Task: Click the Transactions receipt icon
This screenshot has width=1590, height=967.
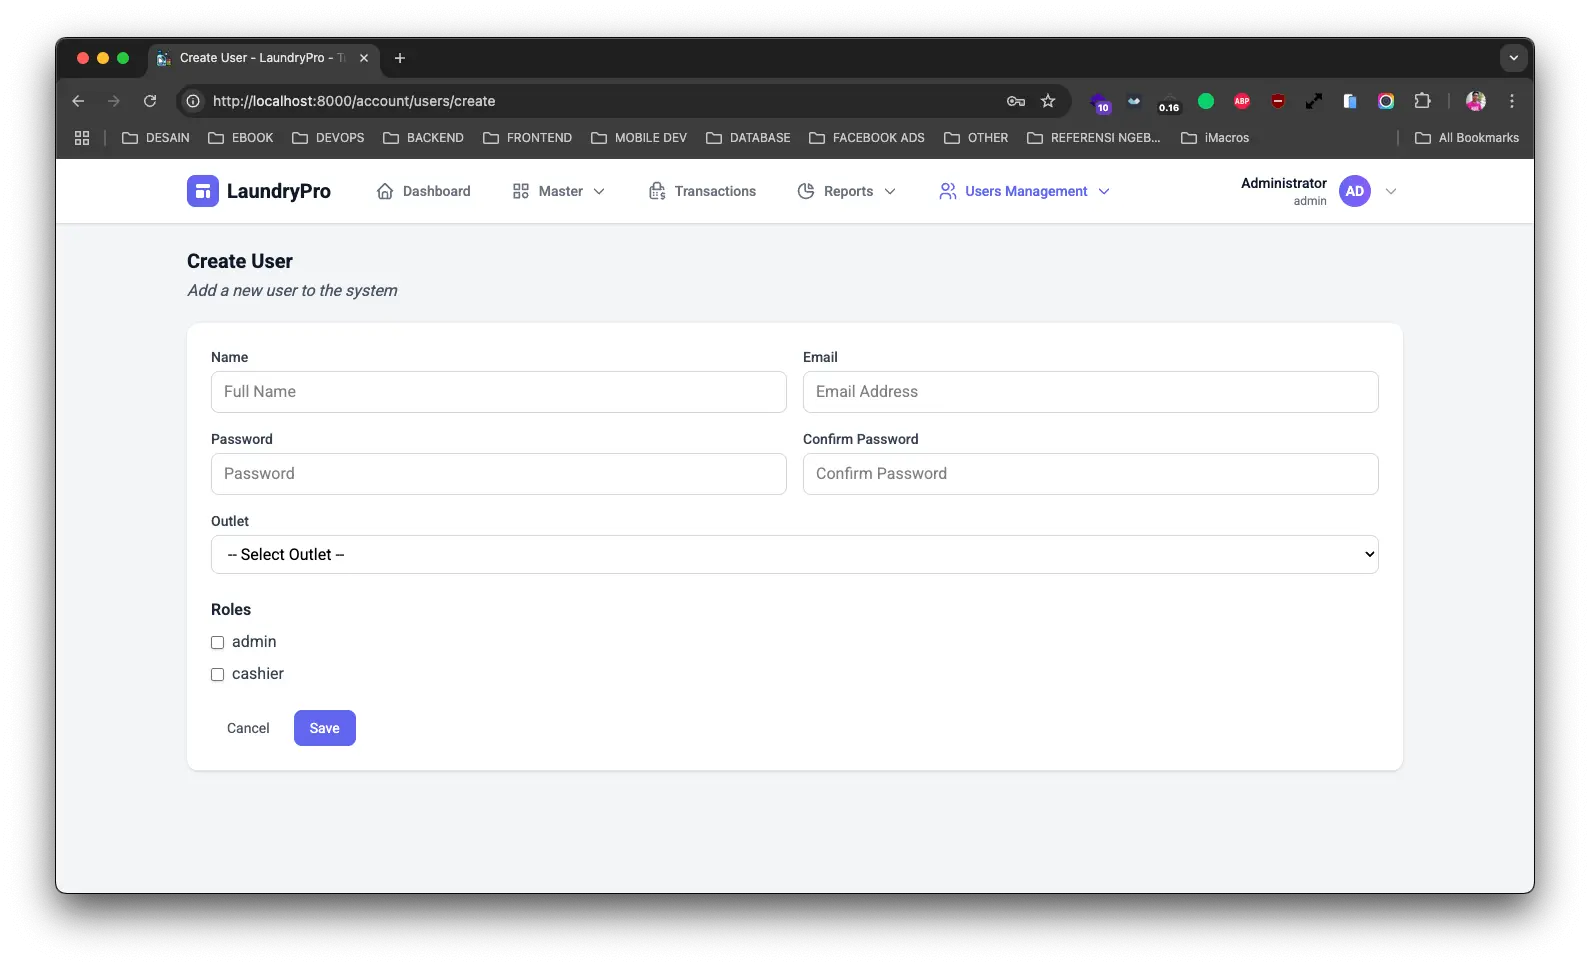Action: (657, 191)
